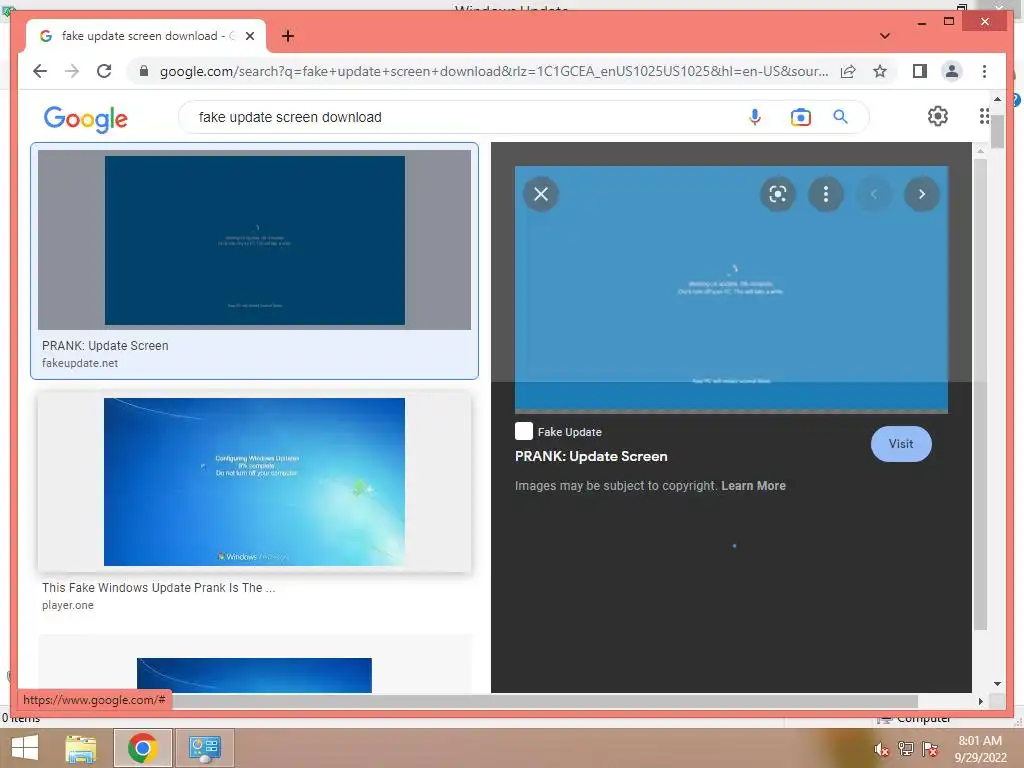The height and width of the screenshot is (768, 1024).
Task: Start voice search with microphone
Action: pyautogui.click(x=755, y=117)
